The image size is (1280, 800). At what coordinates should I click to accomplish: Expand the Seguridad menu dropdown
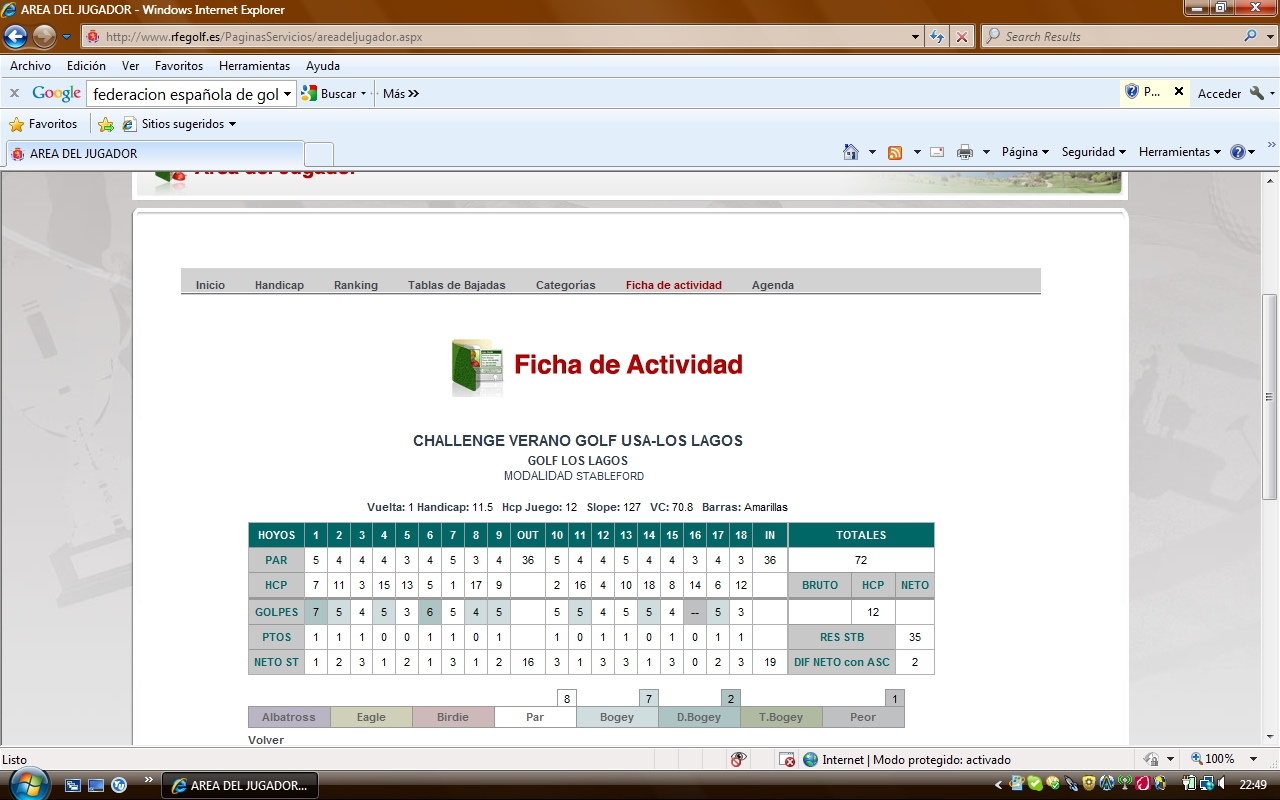pyautogui.click(x=1122, y=152)
